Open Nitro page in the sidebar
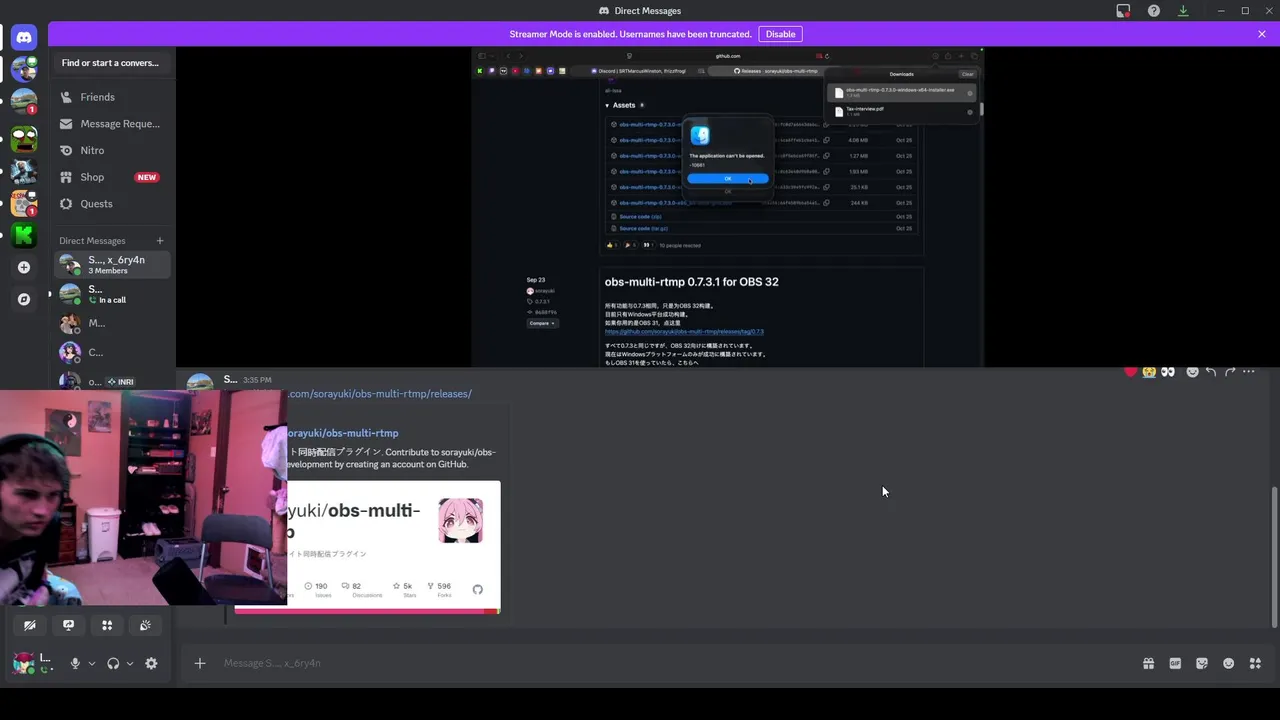Image resolution: width=1280 pixels, height=720 pixels. click(111, 150)
